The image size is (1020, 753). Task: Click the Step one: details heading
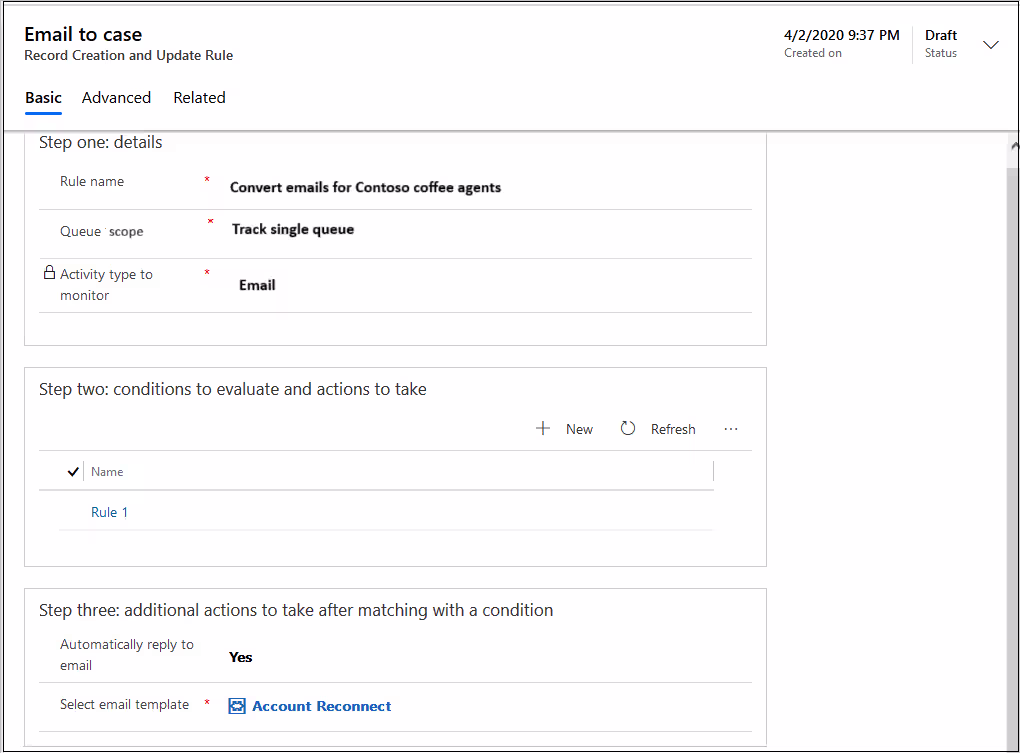(101, 142)
